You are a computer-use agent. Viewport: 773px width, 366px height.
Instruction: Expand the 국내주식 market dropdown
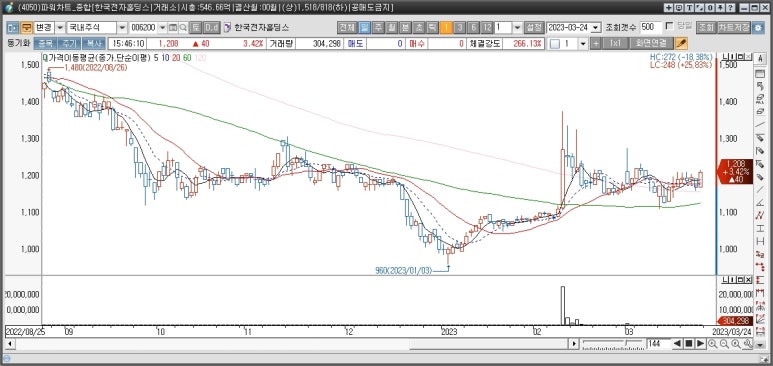[122, 28]
